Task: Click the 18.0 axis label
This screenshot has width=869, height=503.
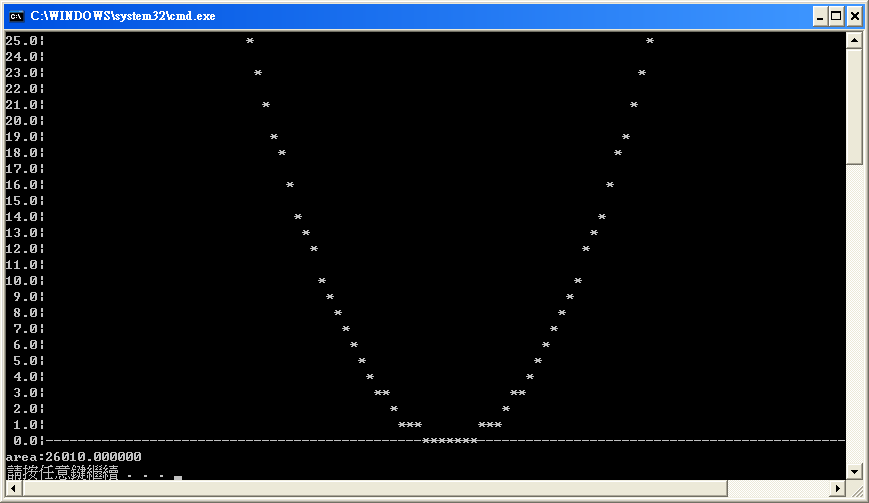Action: [x=22, y=152]
